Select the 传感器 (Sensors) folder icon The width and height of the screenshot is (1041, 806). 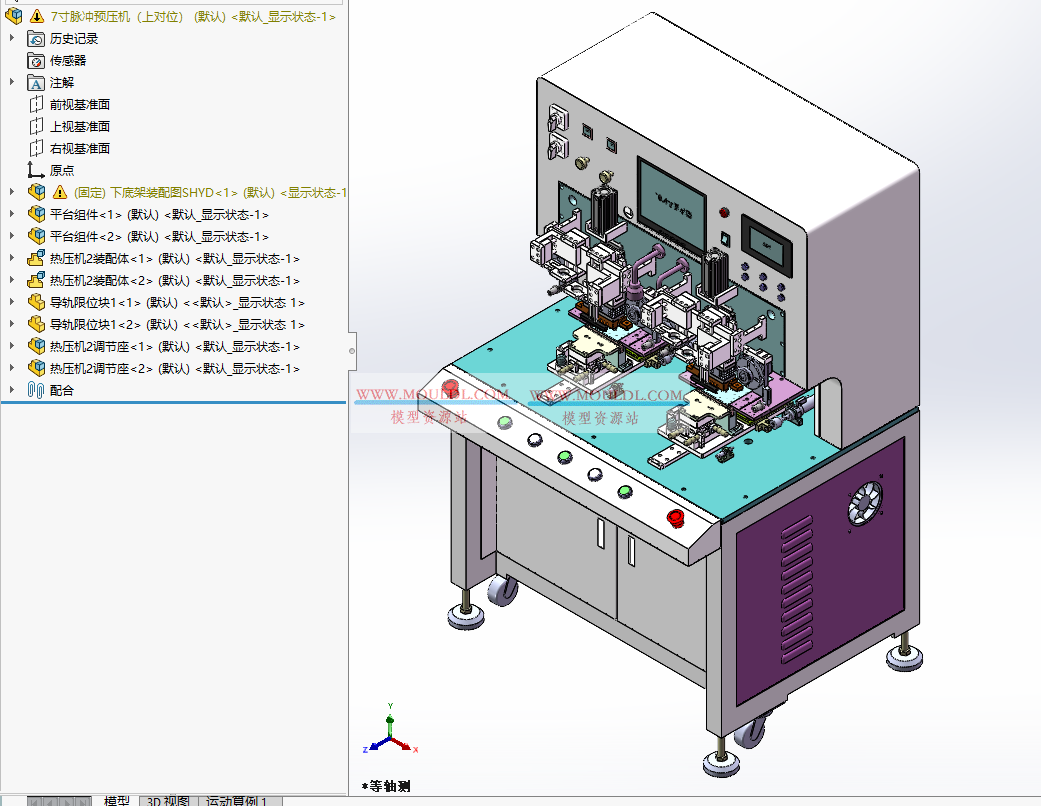[x=36, y=61]
